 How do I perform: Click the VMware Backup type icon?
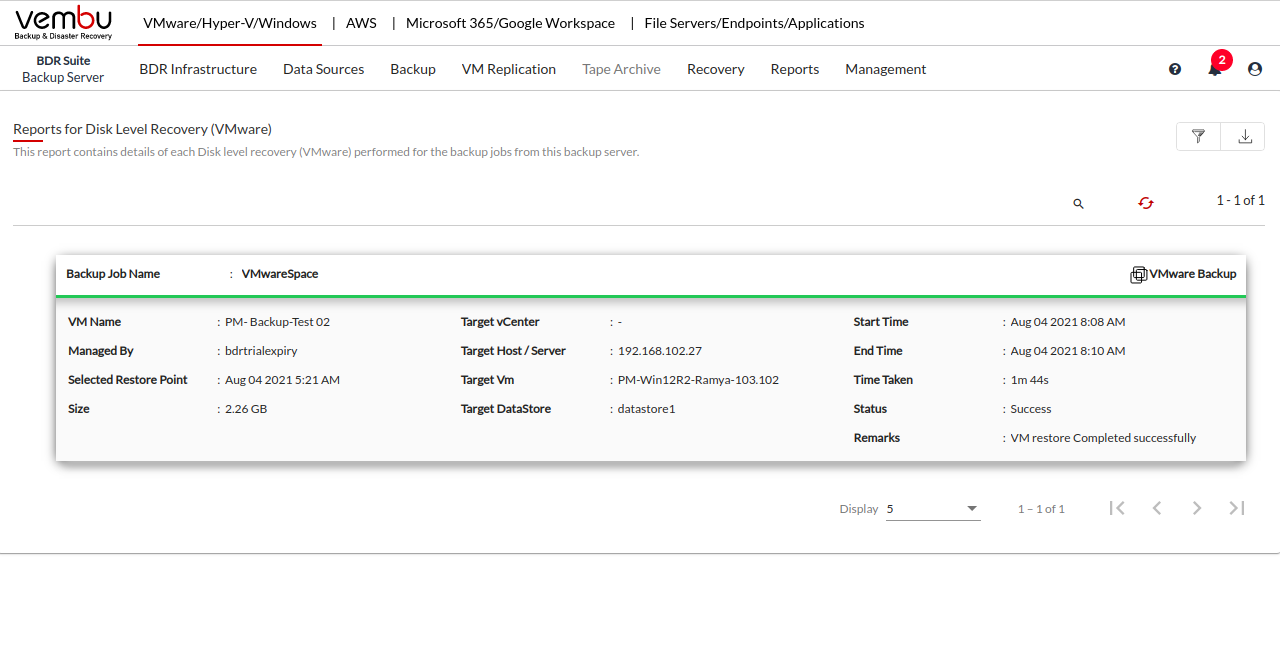[1138, 275]
